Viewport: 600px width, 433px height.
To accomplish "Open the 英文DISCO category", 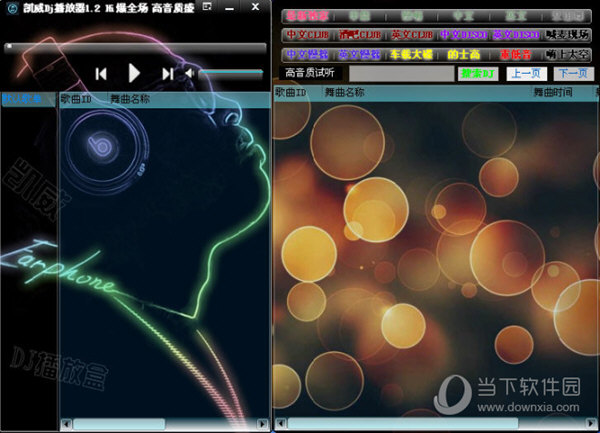I will 516,35.
